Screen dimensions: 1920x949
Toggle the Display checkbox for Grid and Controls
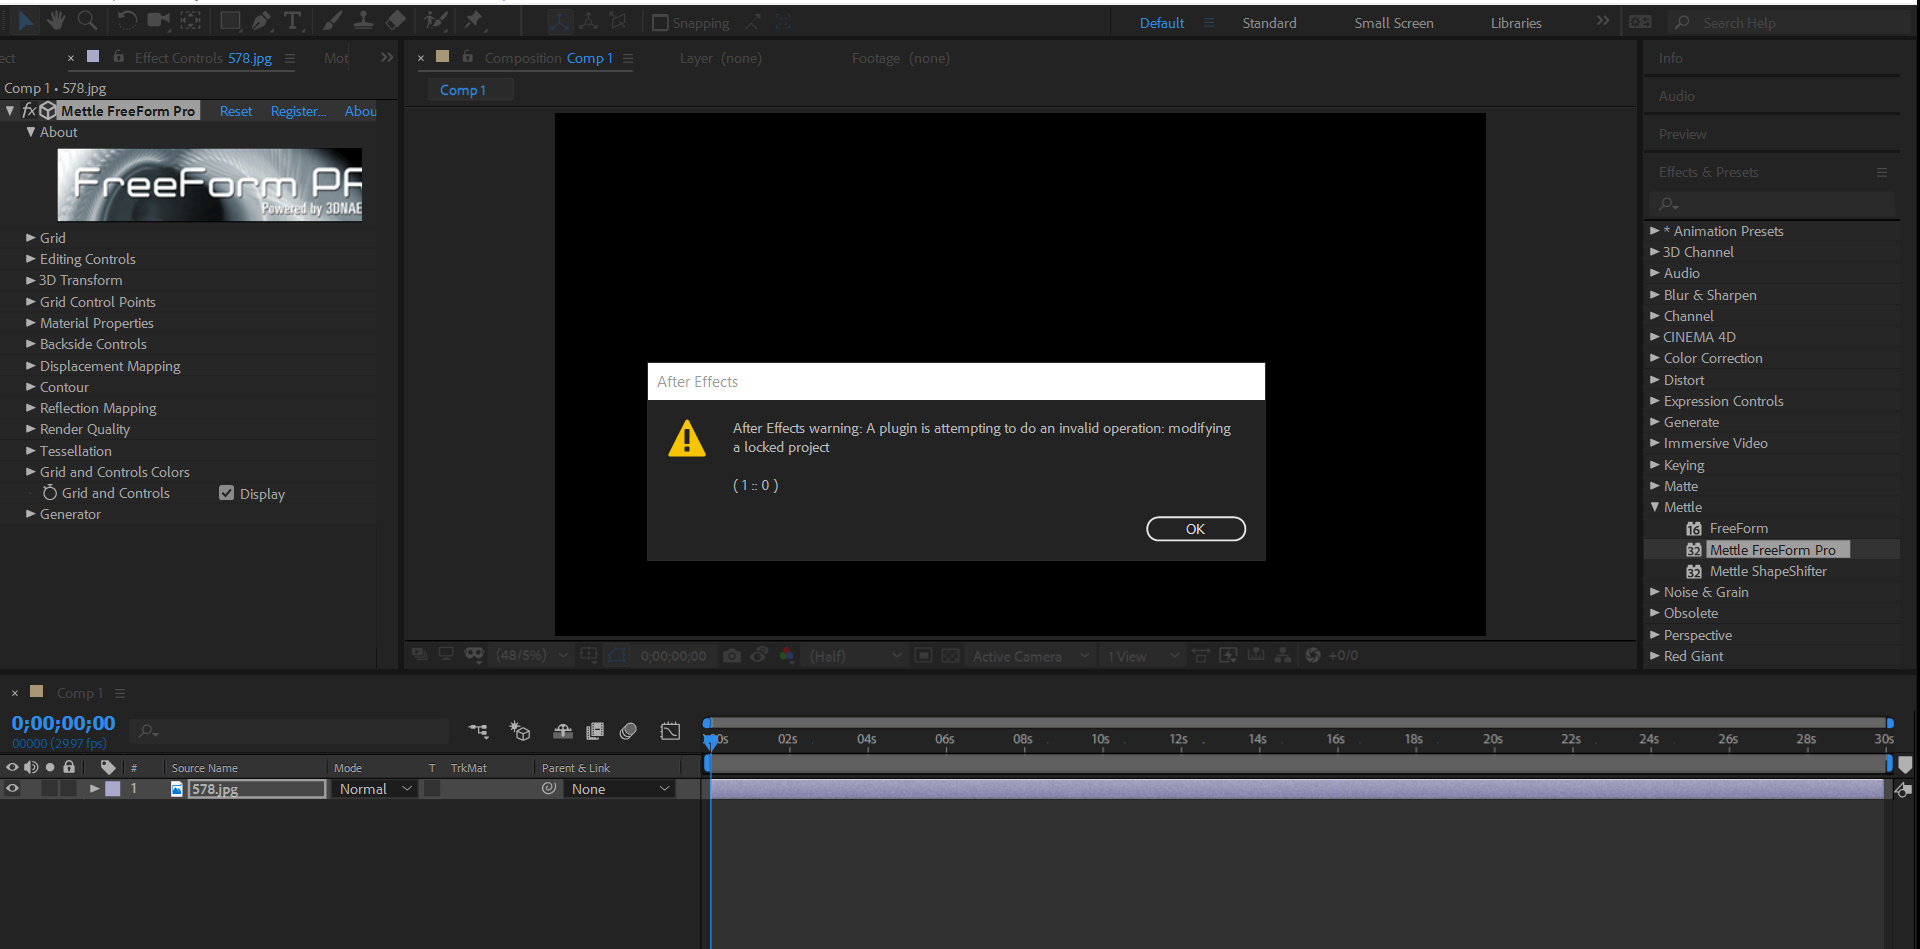coord(226,493)
